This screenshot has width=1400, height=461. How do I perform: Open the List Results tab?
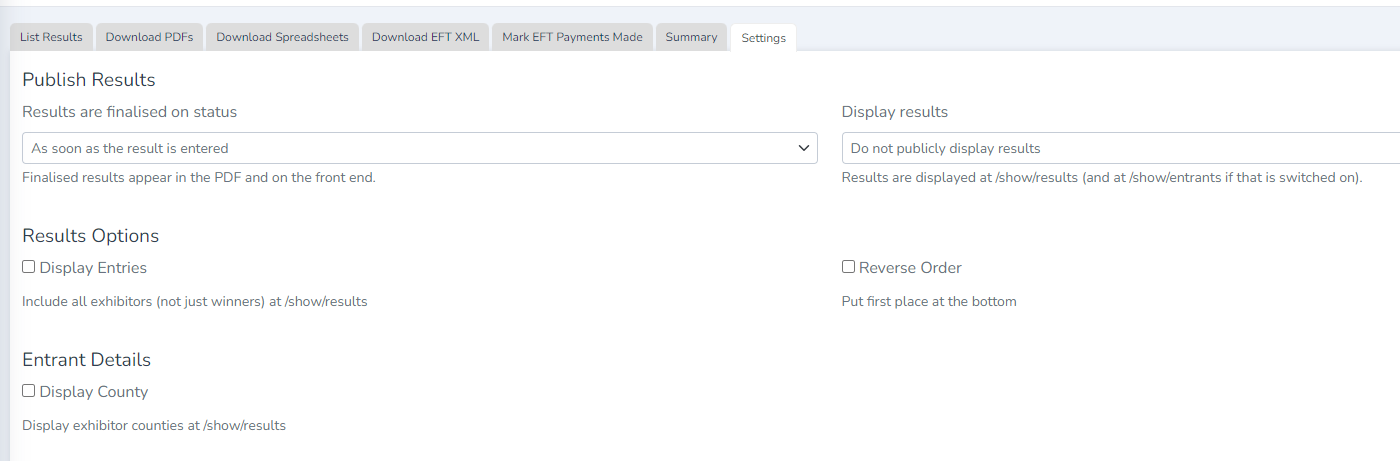pyautogui.click(x=51, y=37)
